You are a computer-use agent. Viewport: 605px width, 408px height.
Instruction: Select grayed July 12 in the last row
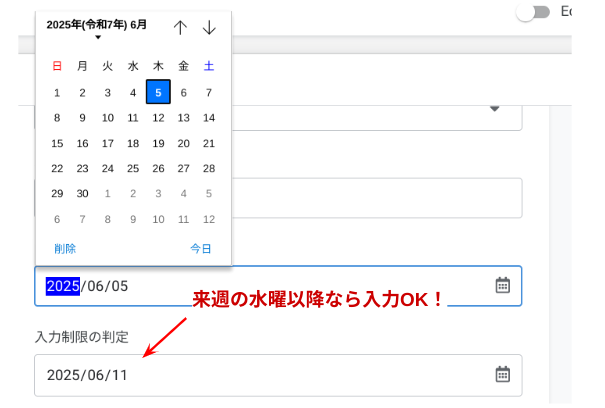[x=209, y=219]
